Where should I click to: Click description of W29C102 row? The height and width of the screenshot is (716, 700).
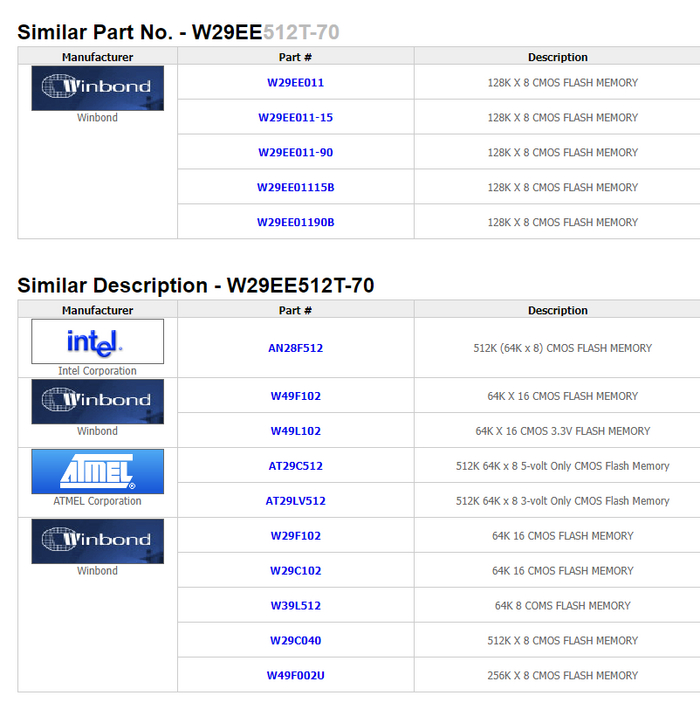(563, 571)
